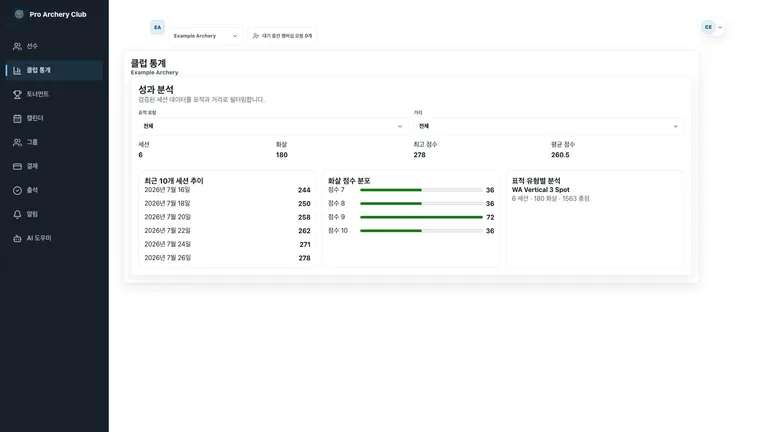Image resolution: width=768 pixels, height=432 pixels.
Task: Click the 화살 점수 분포 heading
Action: click(x=349, y=181)
